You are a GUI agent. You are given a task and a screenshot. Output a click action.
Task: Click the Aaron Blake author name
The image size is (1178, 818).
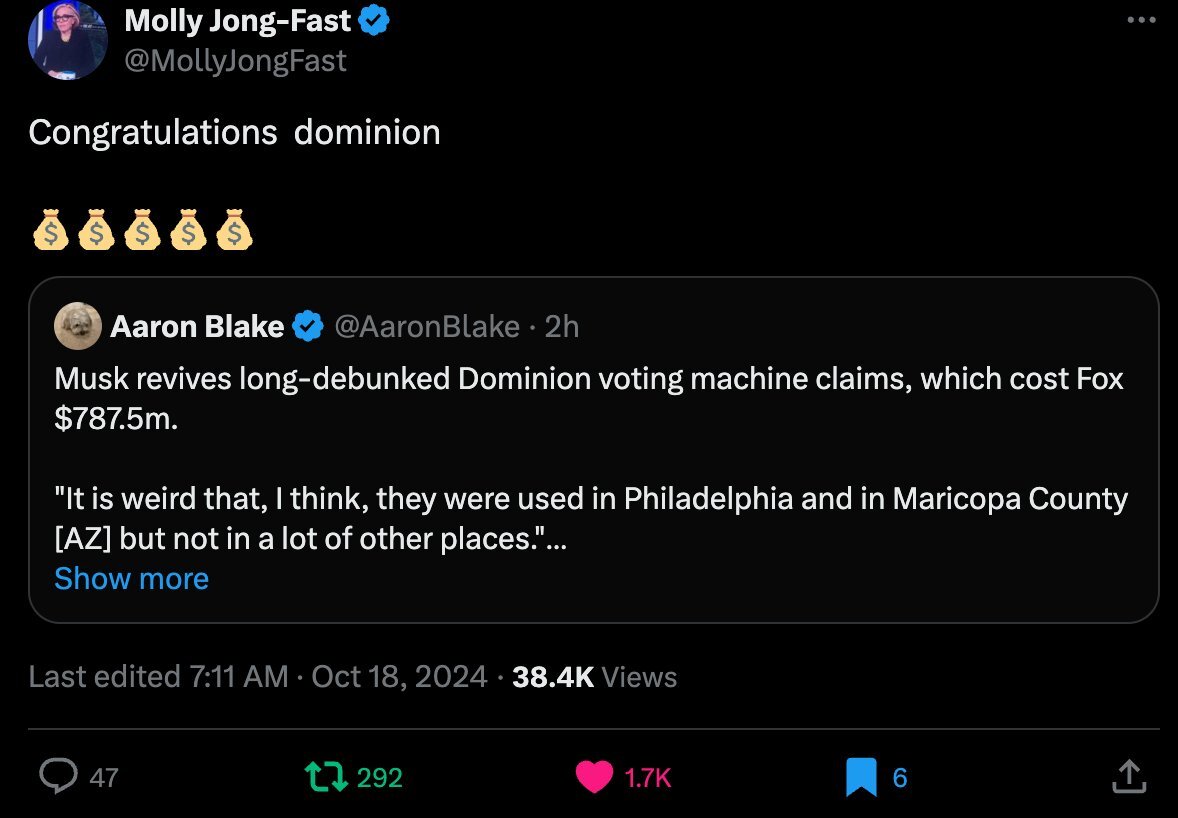(197, 326)
